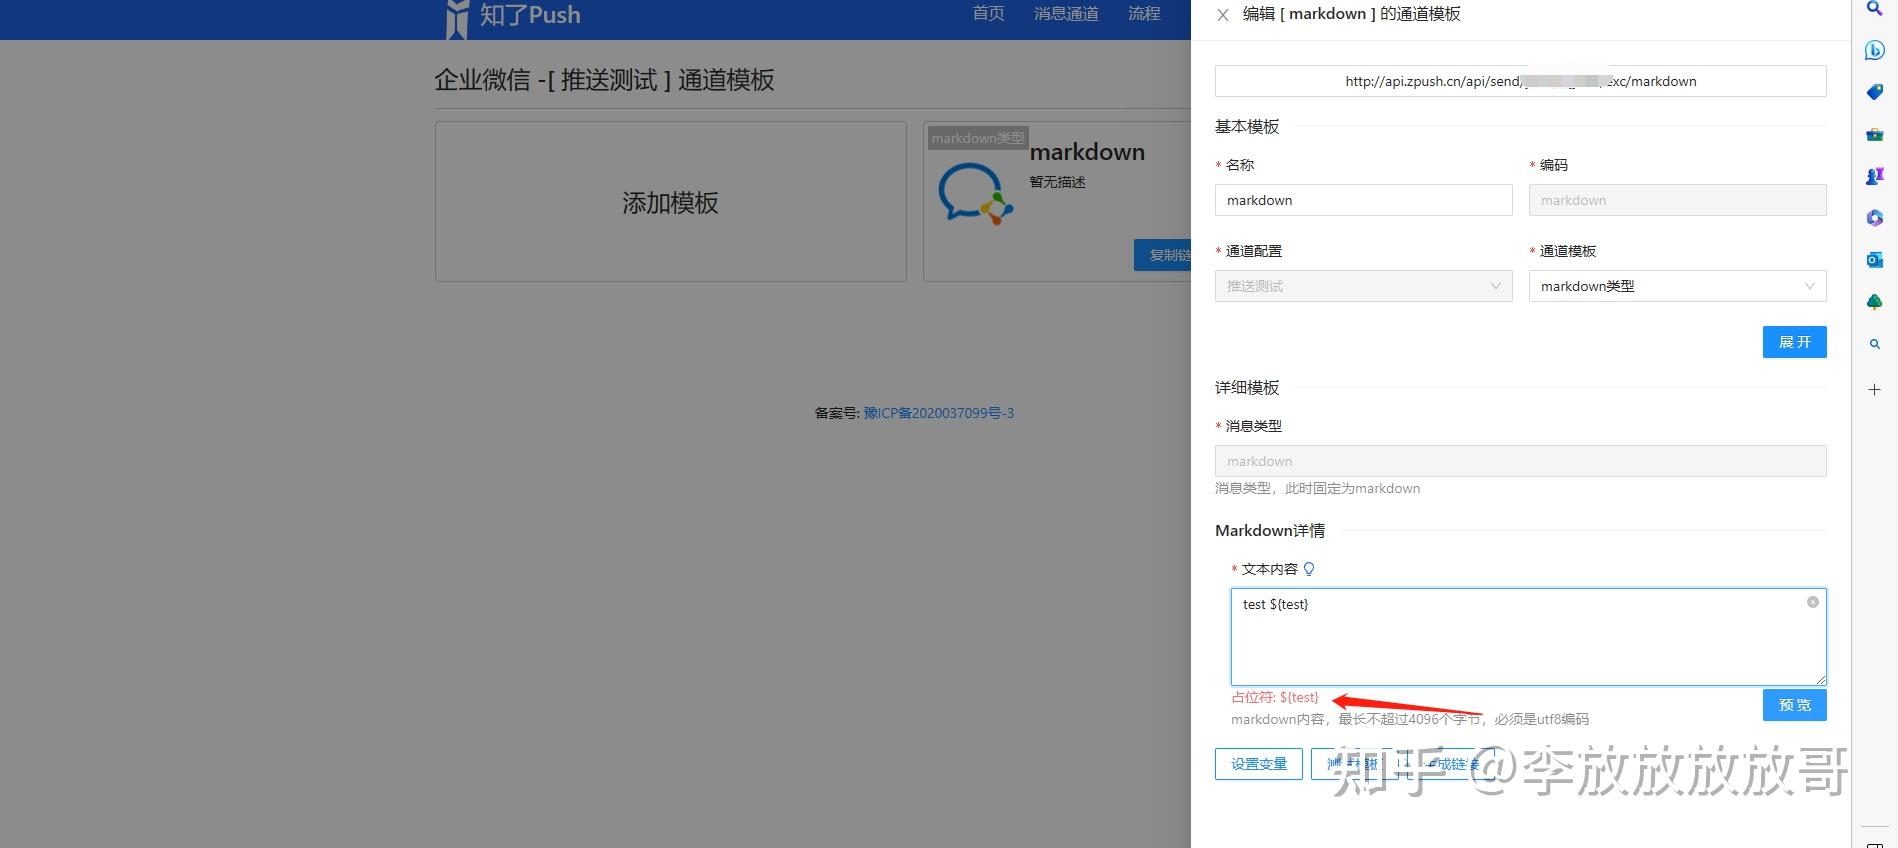Open the 豫ICP备2020037099号-3 link
The width and height of the screenshot is (1898, 848).
point(939,413)
